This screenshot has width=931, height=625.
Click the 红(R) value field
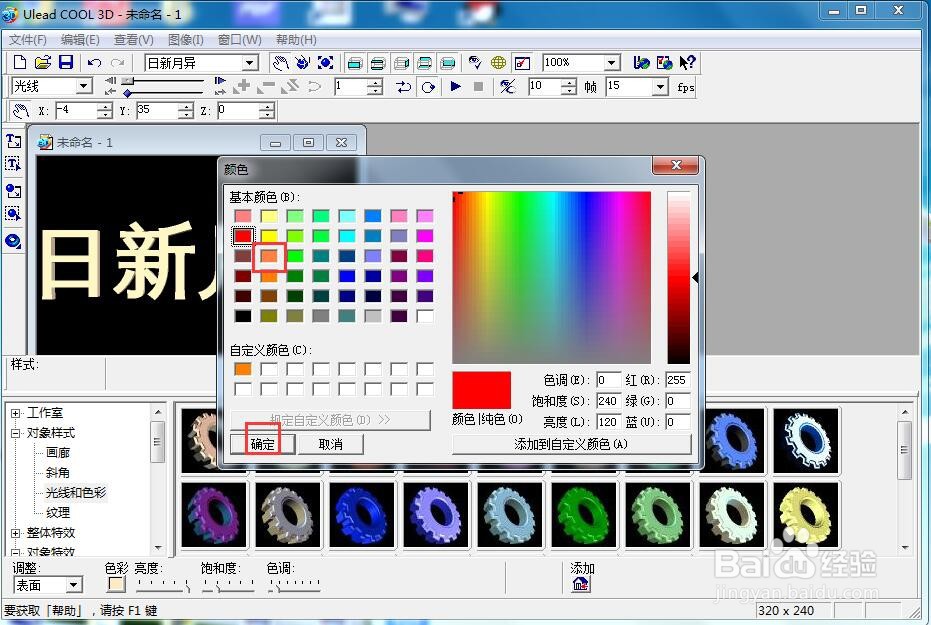[677, 380]
